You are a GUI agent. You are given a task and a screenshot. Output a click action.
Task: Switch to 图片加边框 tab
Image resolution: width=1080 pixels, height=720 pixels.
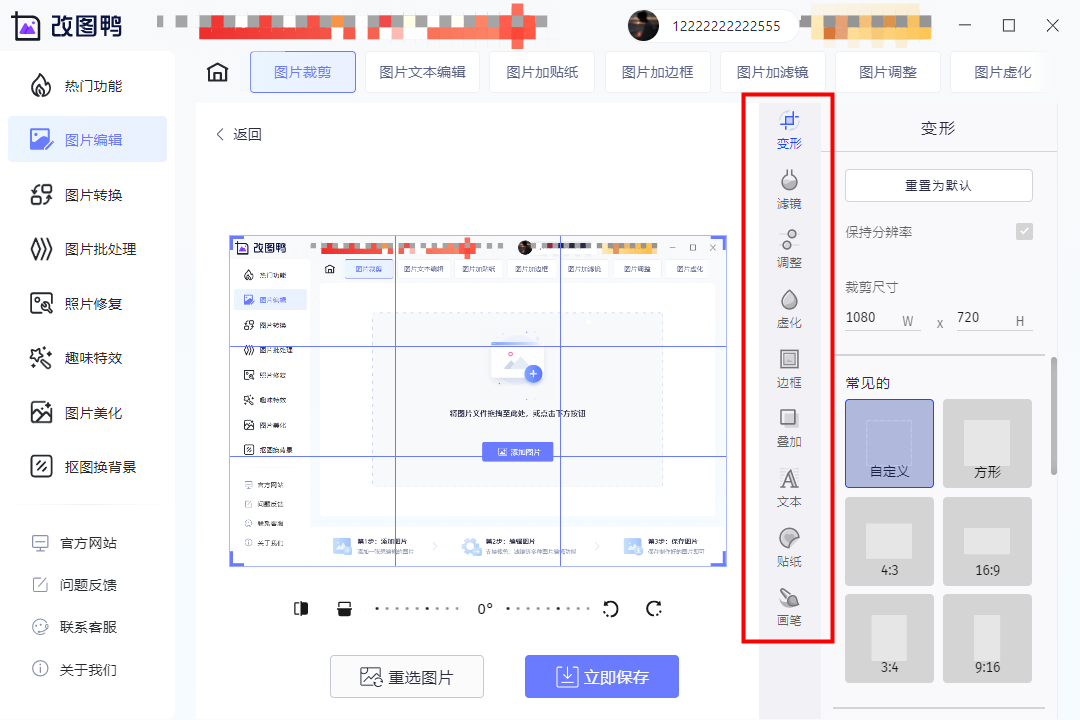tap(658, 72)
